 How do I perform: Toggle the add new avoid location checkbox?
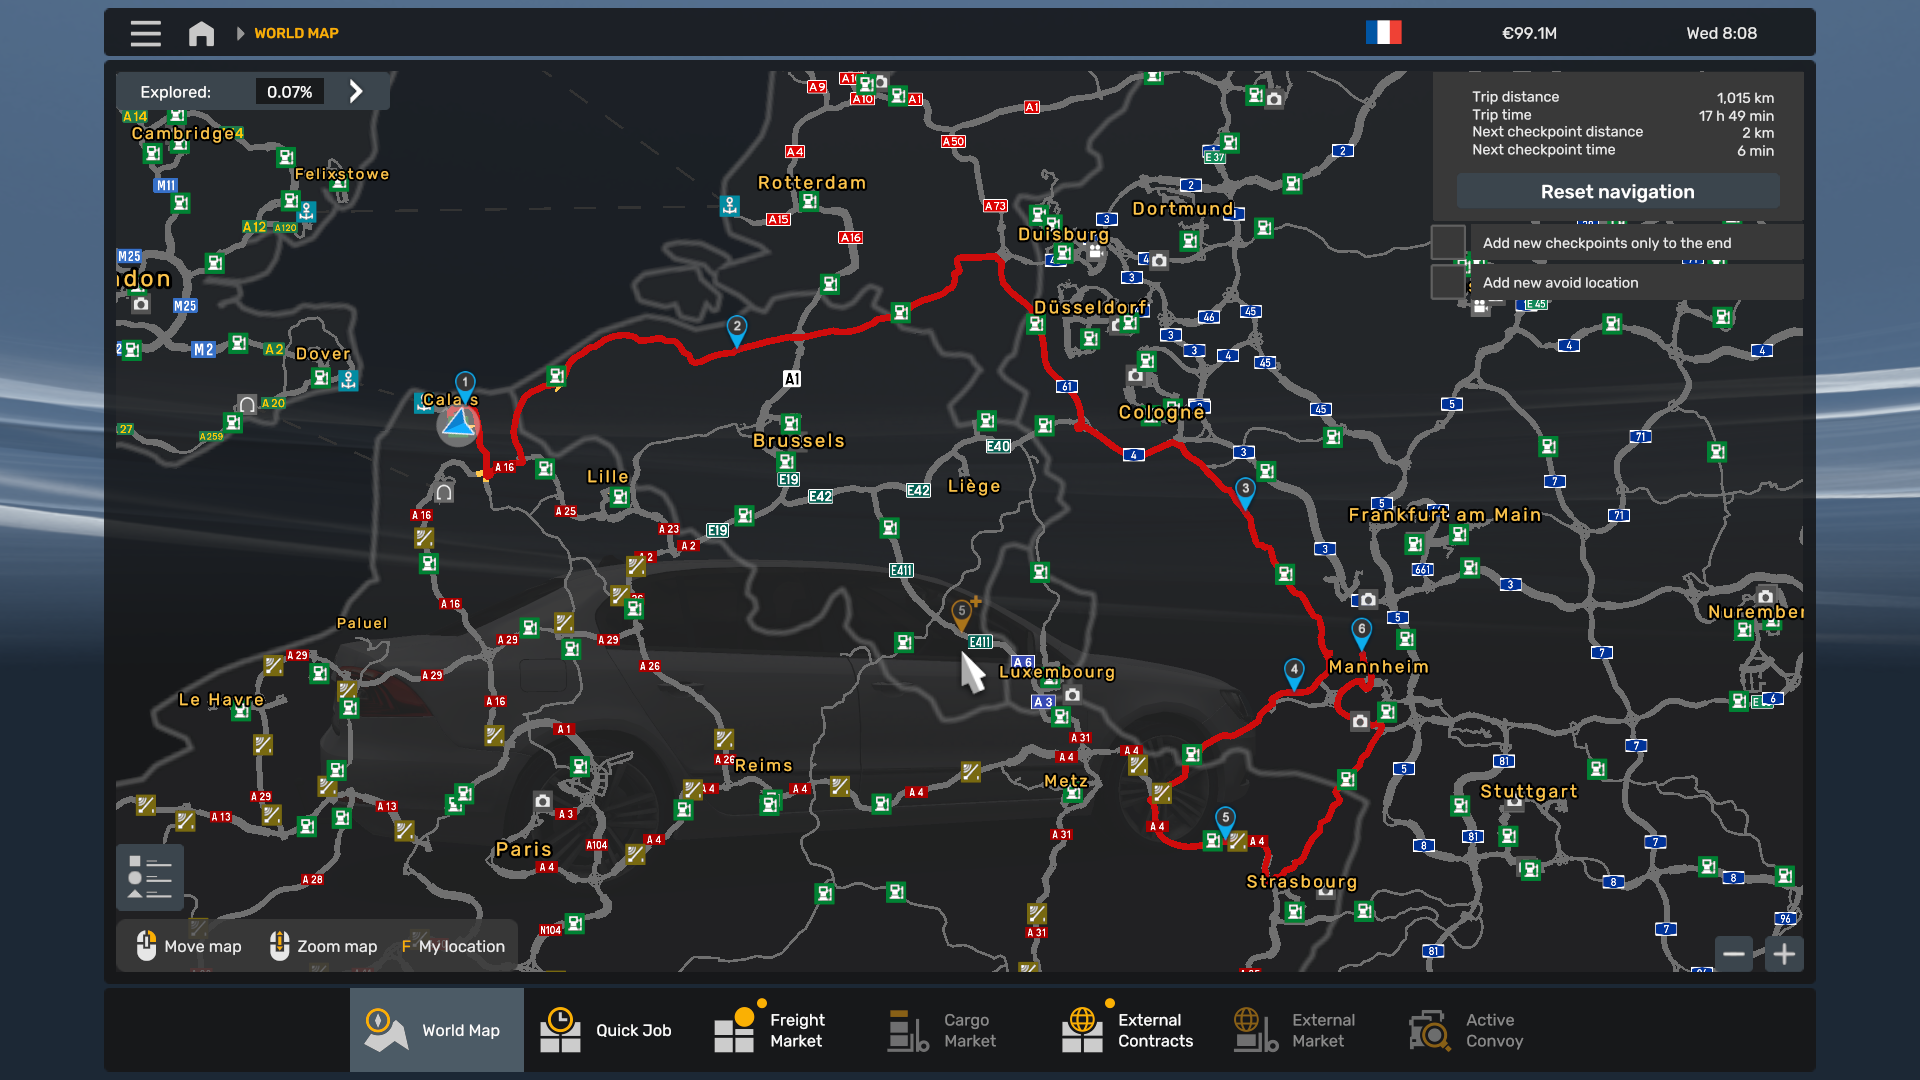tap(1448, 283)
